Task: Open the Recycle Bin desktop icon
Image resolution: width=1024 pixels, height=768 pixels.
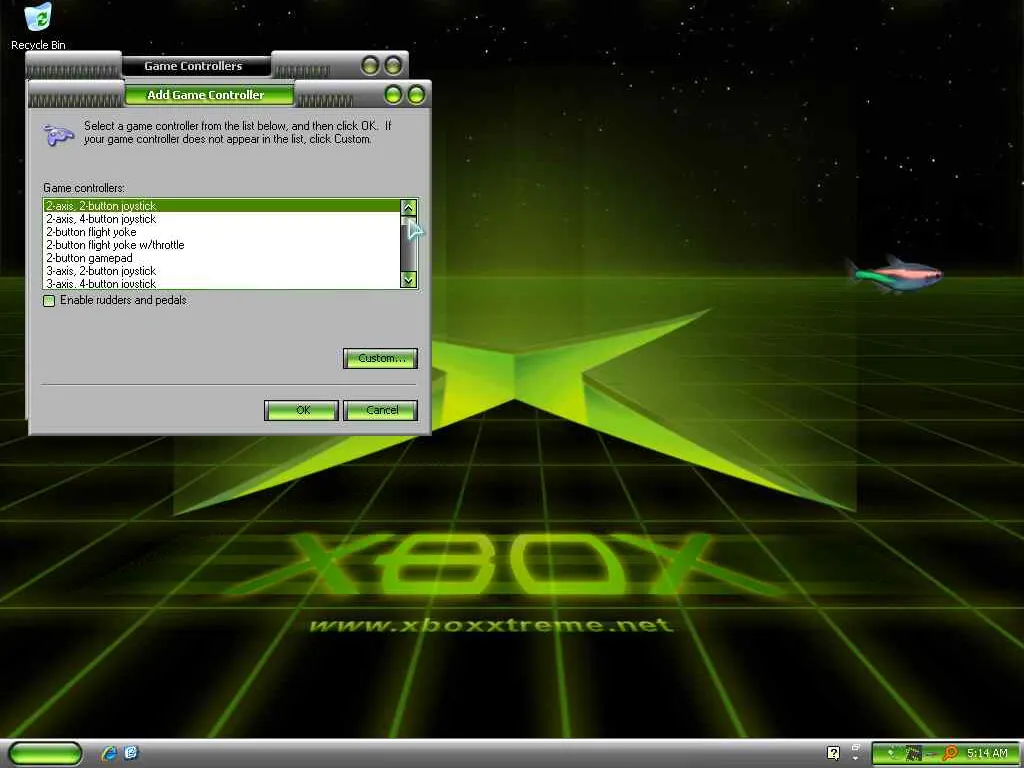Action: (x=38, y=26)
